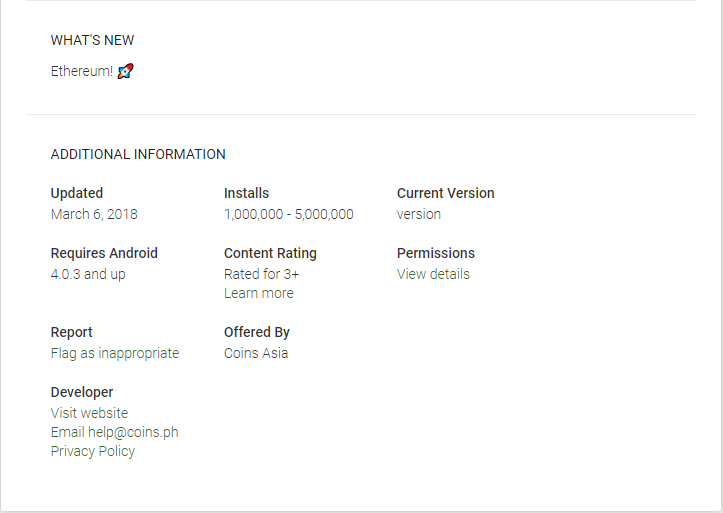The width and height of the screenshot is (723, 513).
Task: Visit the developer's website
Action: click(89, 413)
